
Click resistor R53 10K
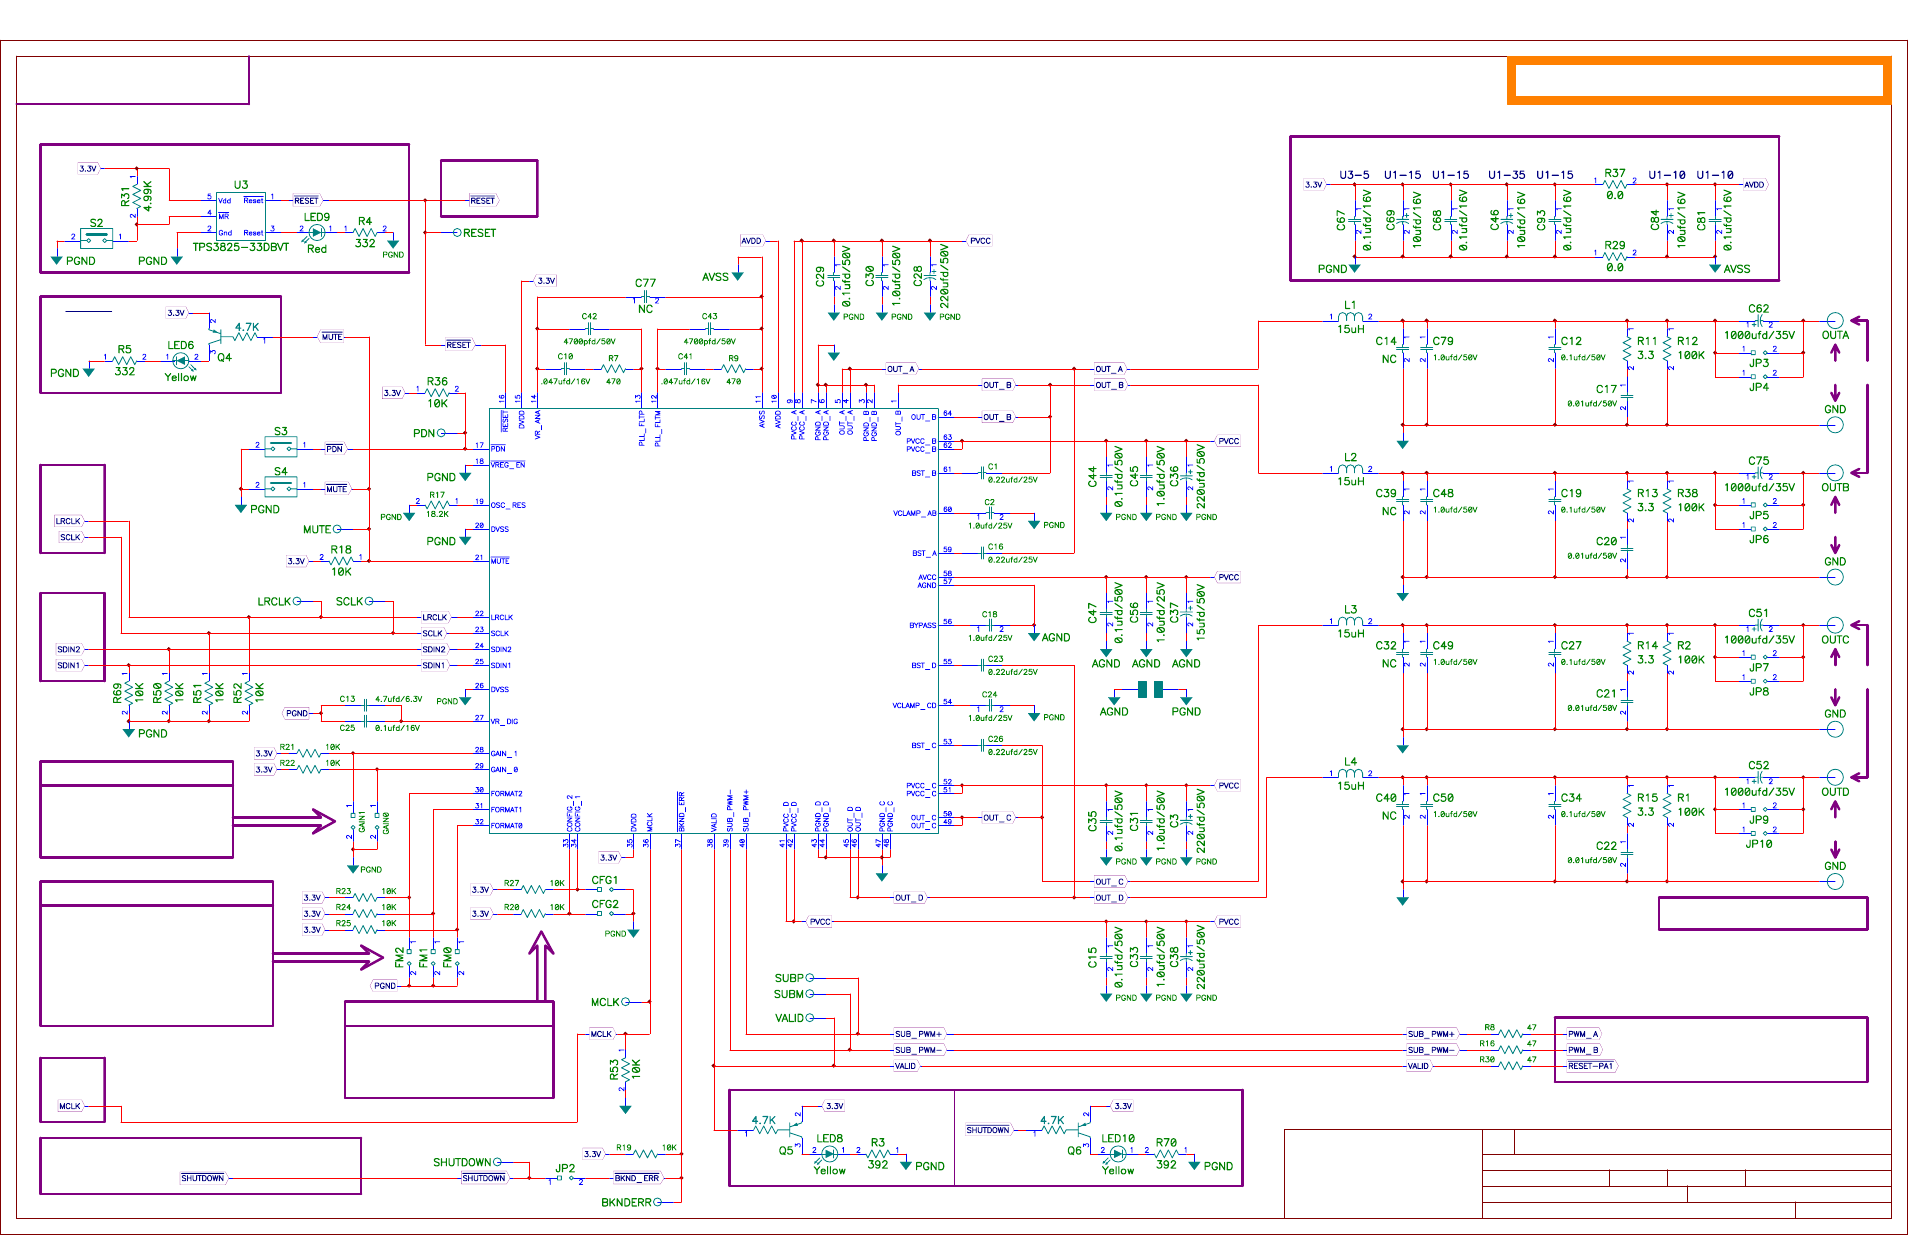(625, 1070)
